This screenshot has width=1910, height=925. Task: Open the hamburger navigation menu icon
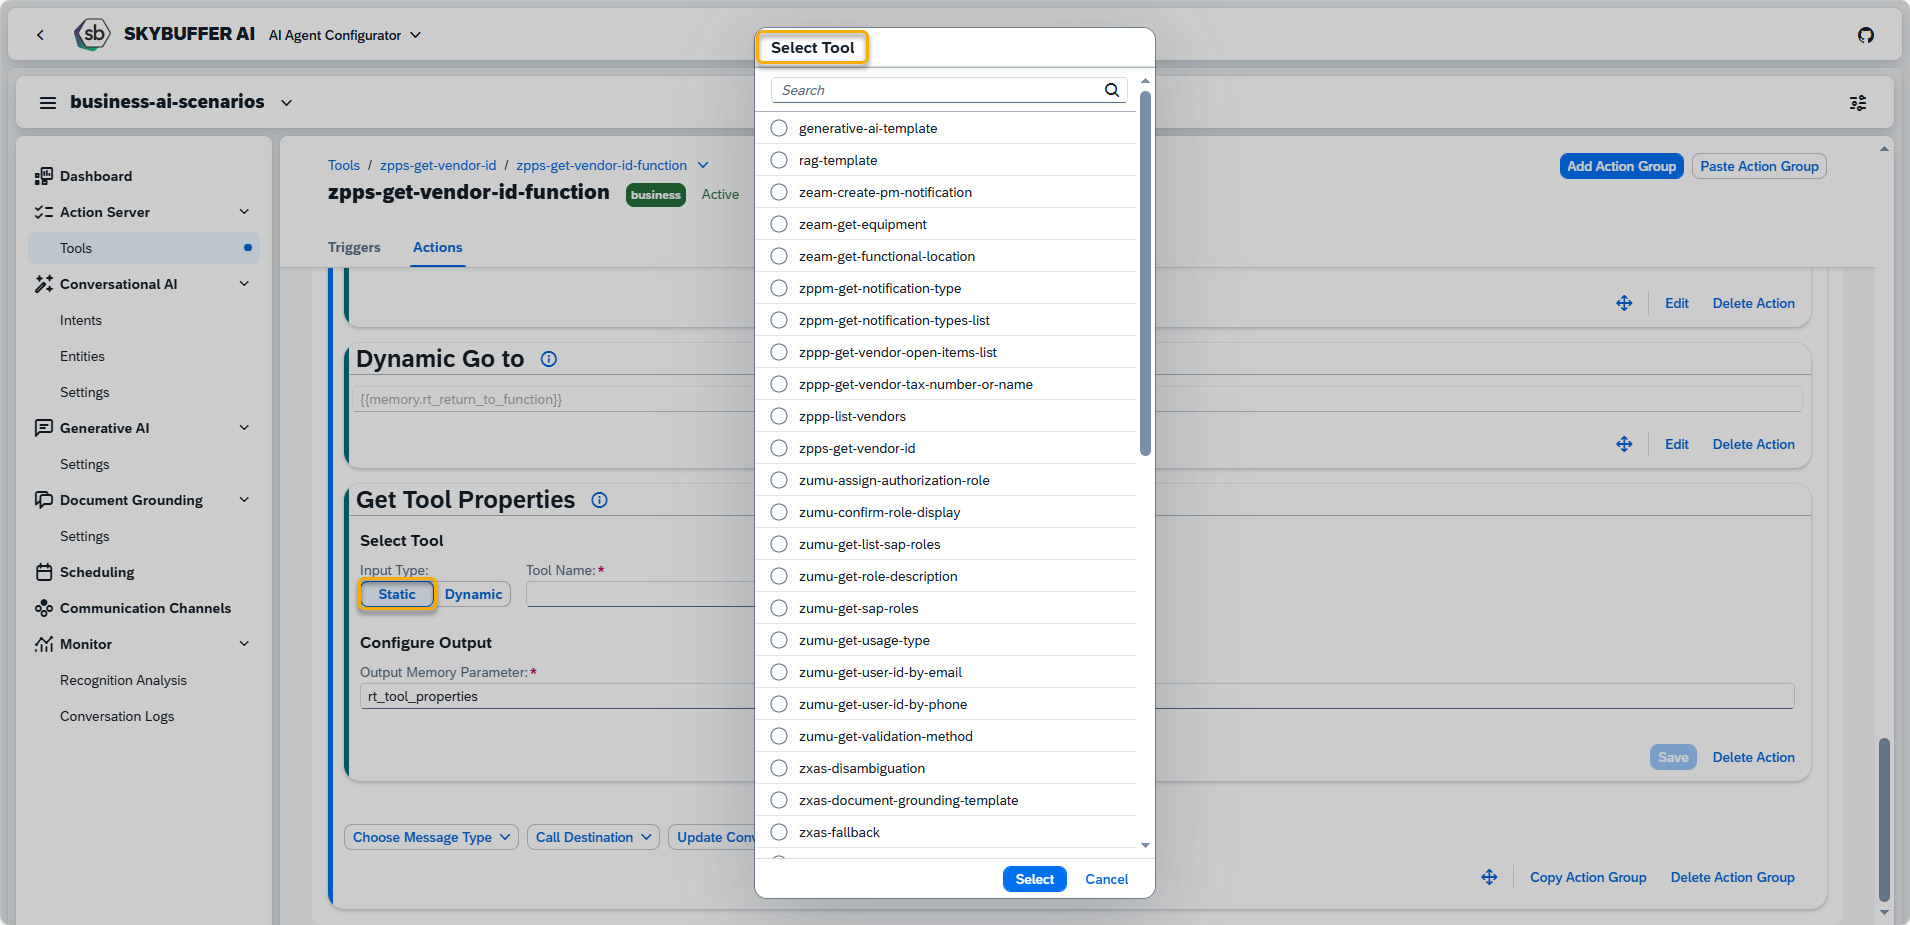point(47,103)
